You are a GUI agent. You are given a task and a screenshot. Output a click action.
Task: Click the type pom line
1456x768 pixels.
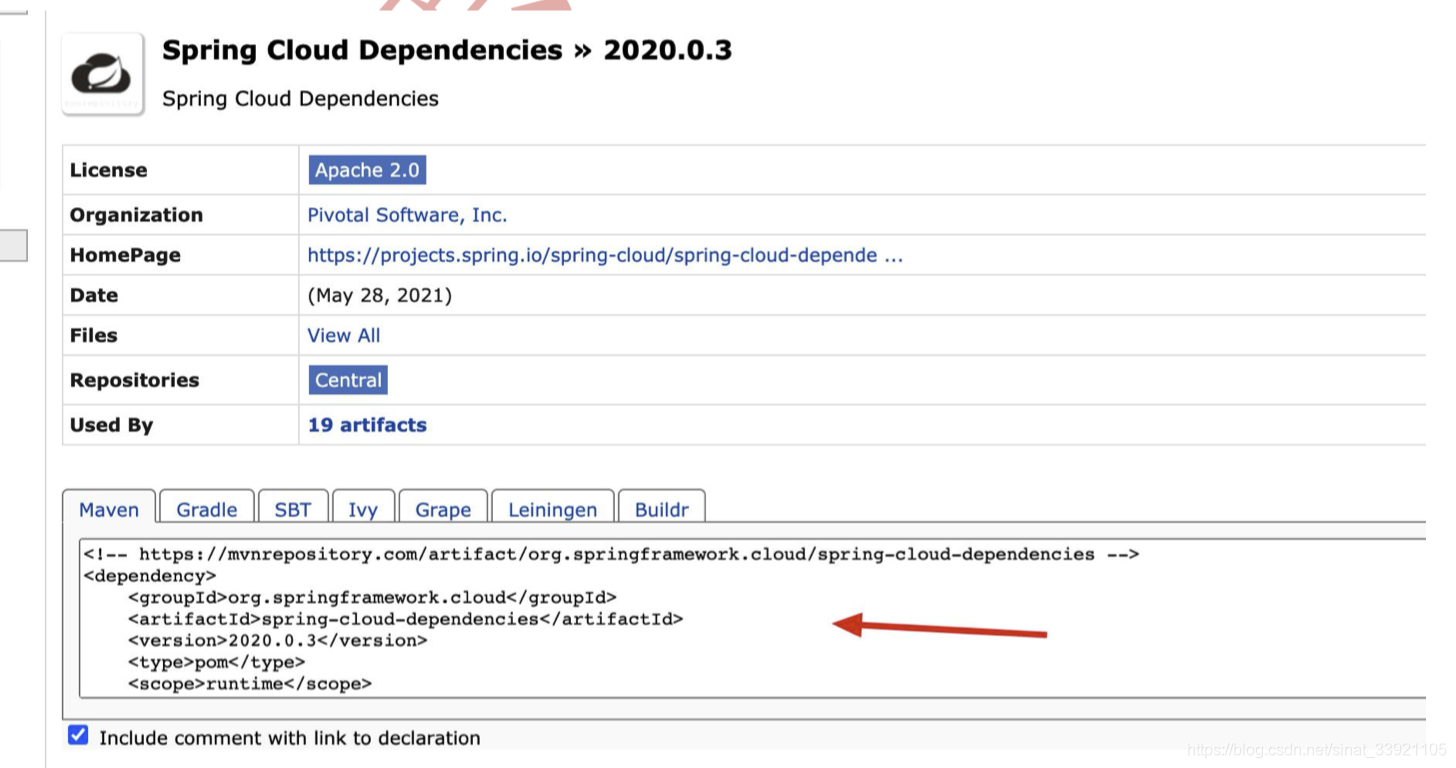[216, 662]
